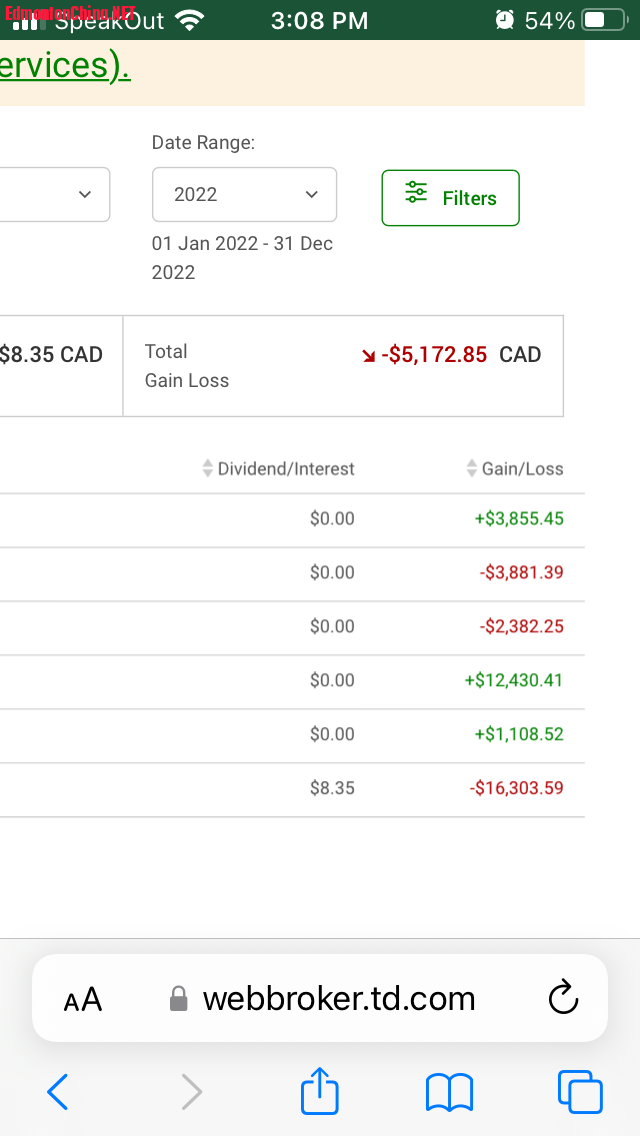The height and width of the screenshot is (1136, 640).
Task: Show open tabs via tabs icon
Action: coord(580,1092)
